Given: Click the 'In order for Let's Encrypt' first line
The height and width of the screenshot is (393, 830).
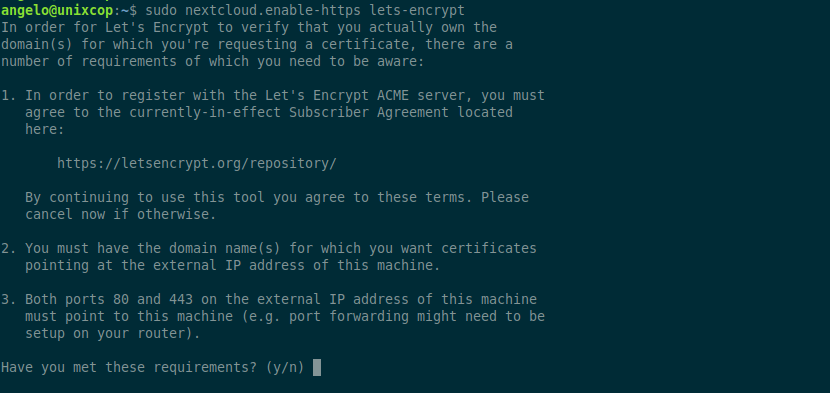Looking at the screenshot, I should [x=249, y=27].
